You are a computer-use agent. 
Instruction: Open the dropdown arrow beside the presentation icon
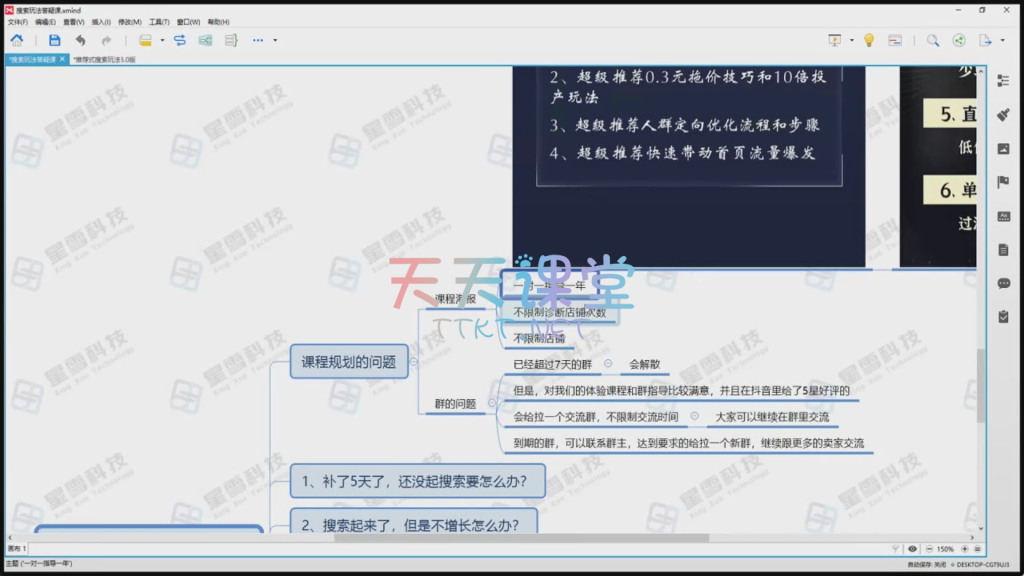pyautogui.click(x=852, y=40)
